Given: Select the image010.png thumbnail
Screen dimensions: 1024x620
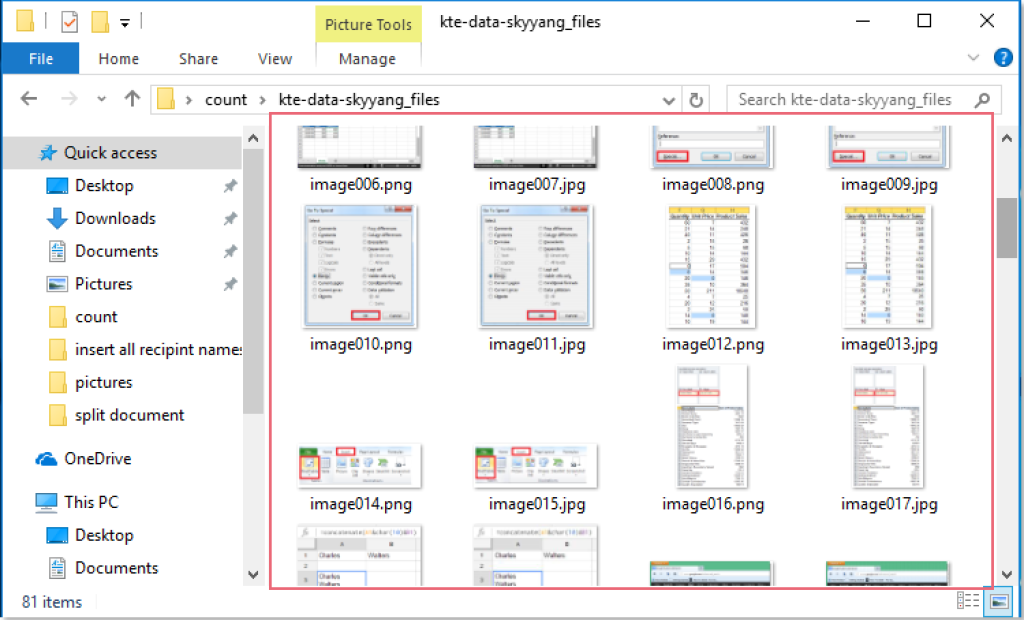Looking at the screenshot, I should pos(358,267).
